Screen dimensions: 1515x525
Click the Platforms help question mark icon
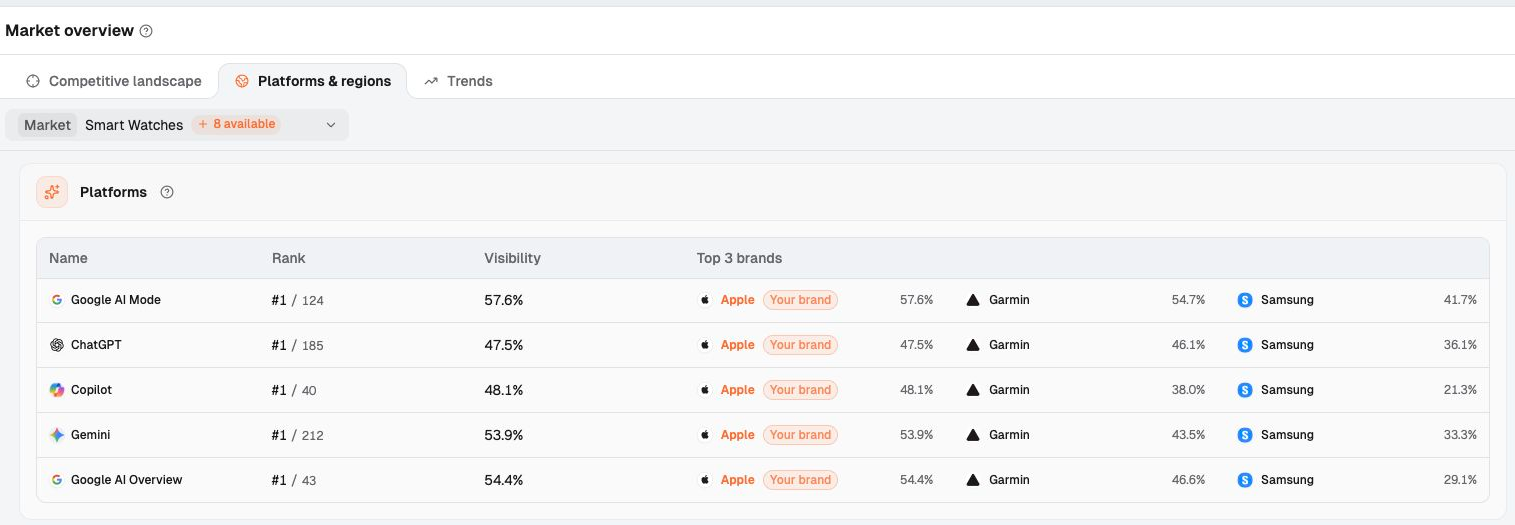(x=167, y=192)
